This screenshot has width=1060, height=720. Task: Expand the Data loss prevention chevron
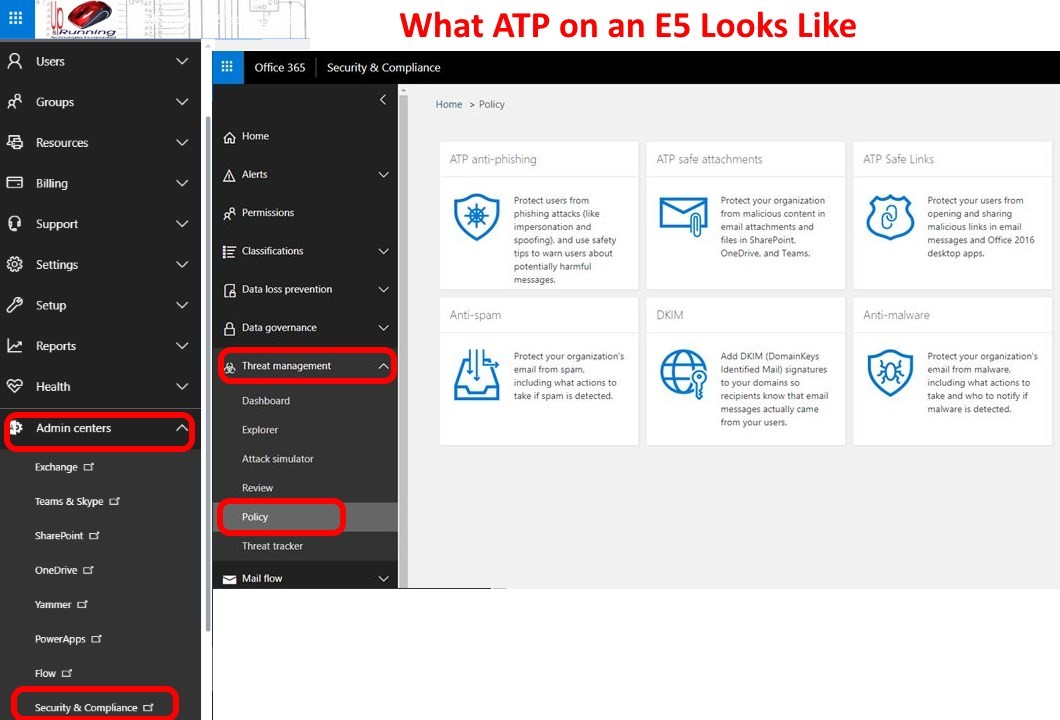(x=383, y=290)
